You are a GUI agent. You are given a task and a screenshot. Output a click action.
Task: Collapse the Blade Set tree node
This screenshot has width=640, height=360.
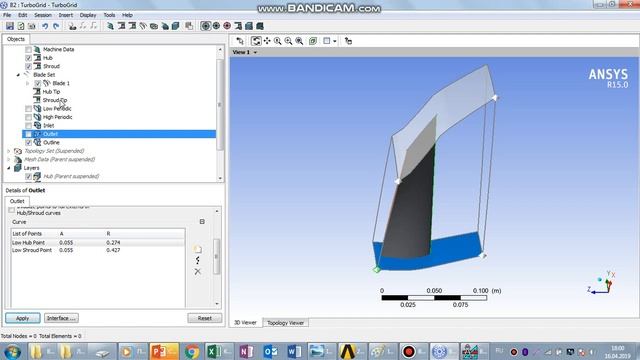pos(18,75)
